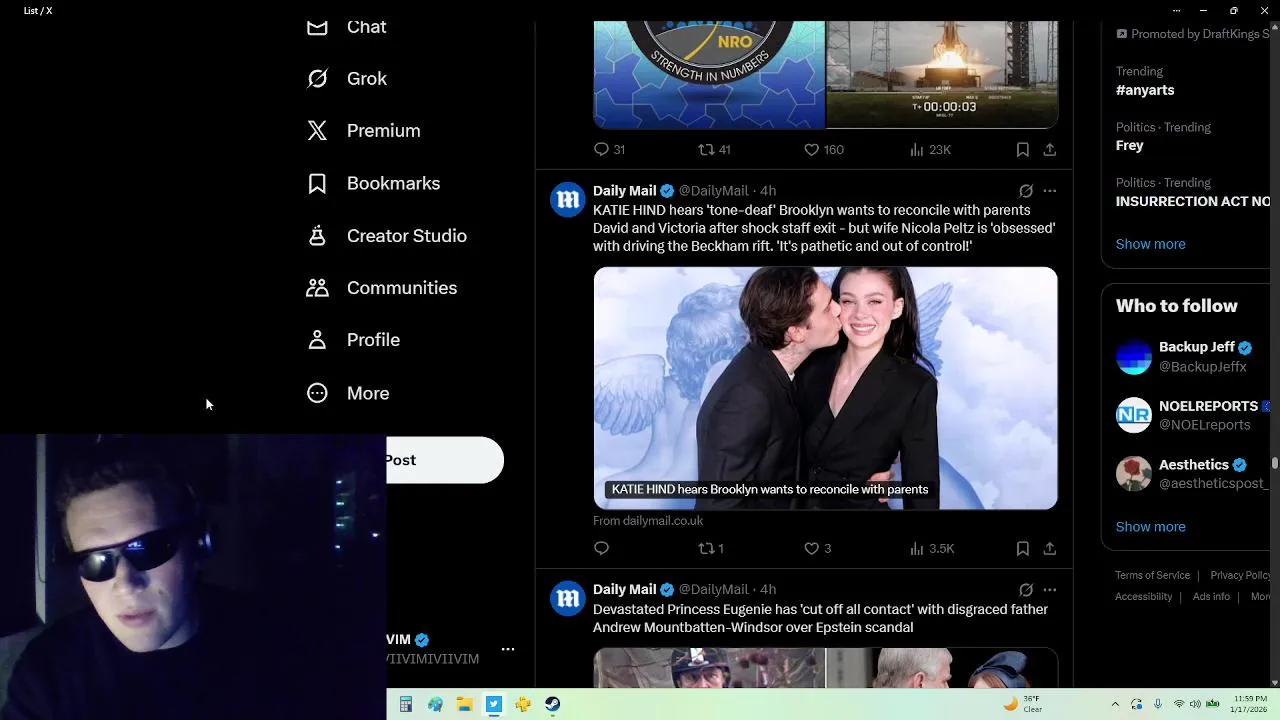Like the Brooklyn post with 3 likes

pyautogui.click(x=817, y=548)
